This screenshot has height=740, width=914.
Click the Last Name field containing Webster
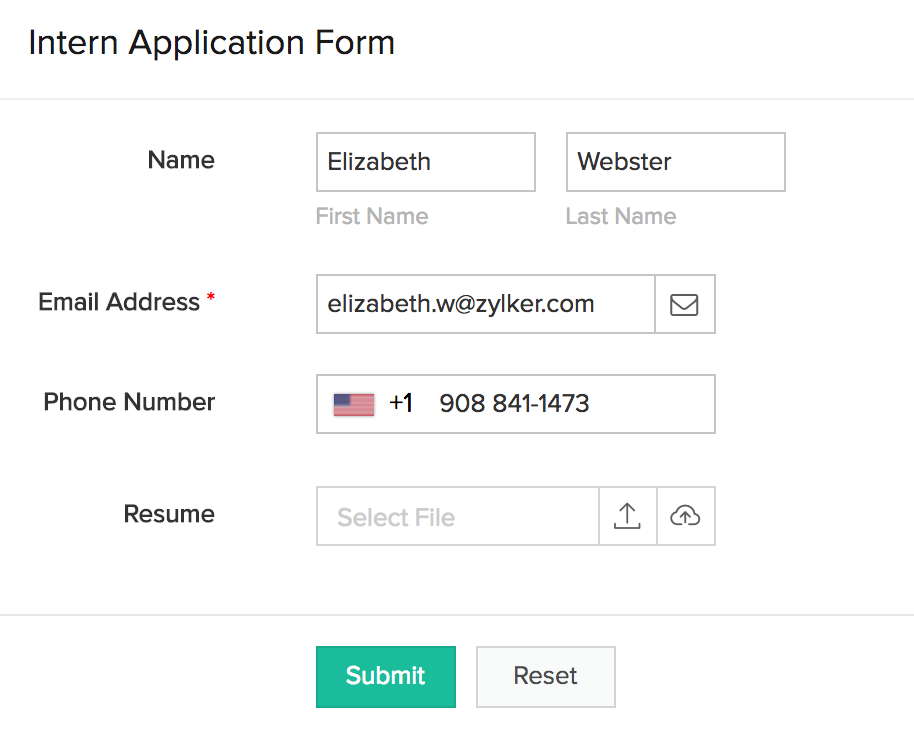675,162
